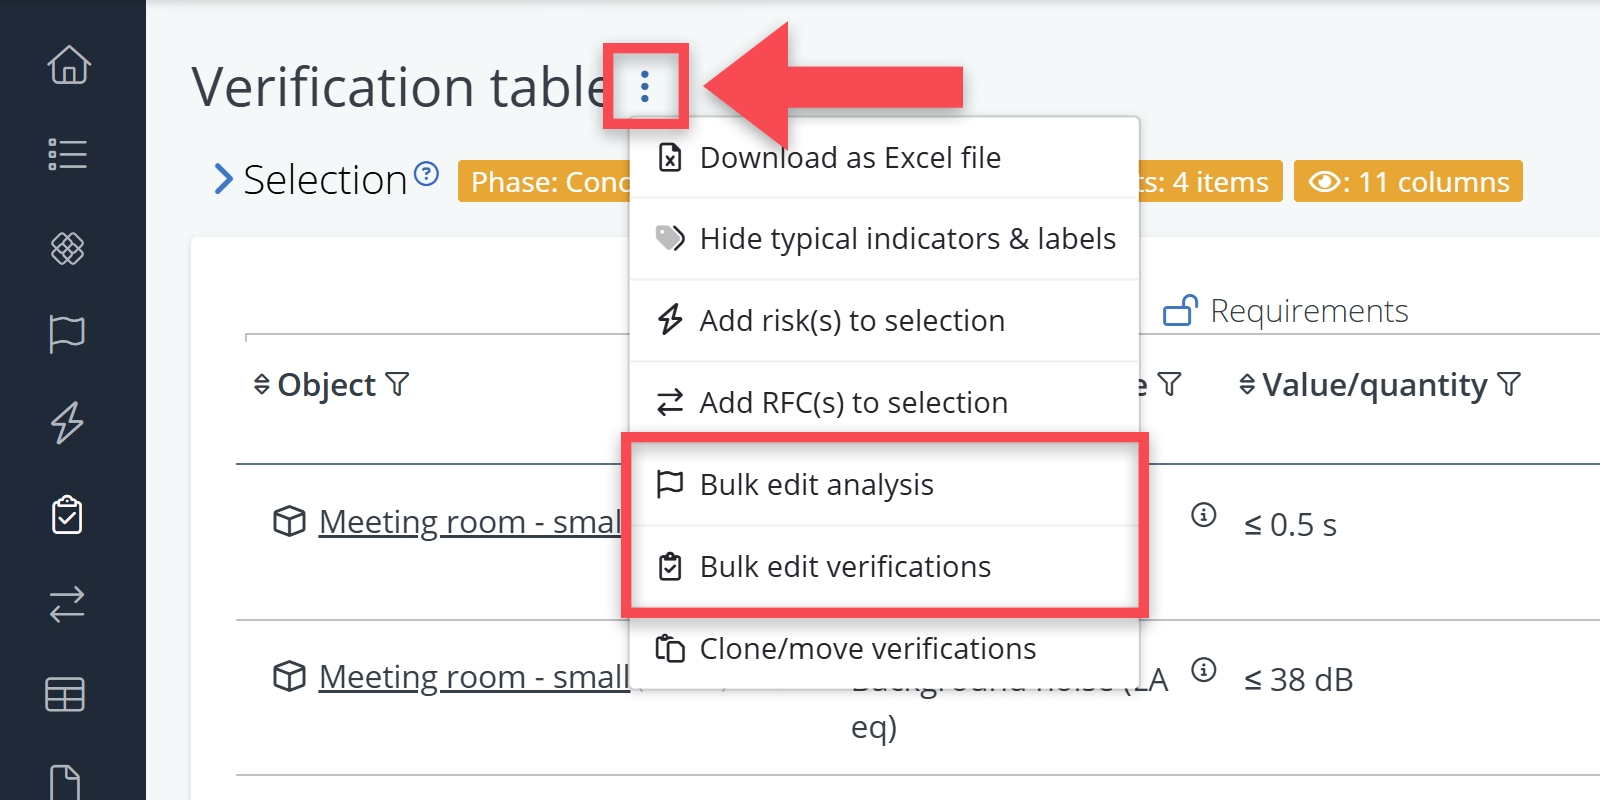
Task: Open the three-dot Verification table menu
Action: click(645, 87)
